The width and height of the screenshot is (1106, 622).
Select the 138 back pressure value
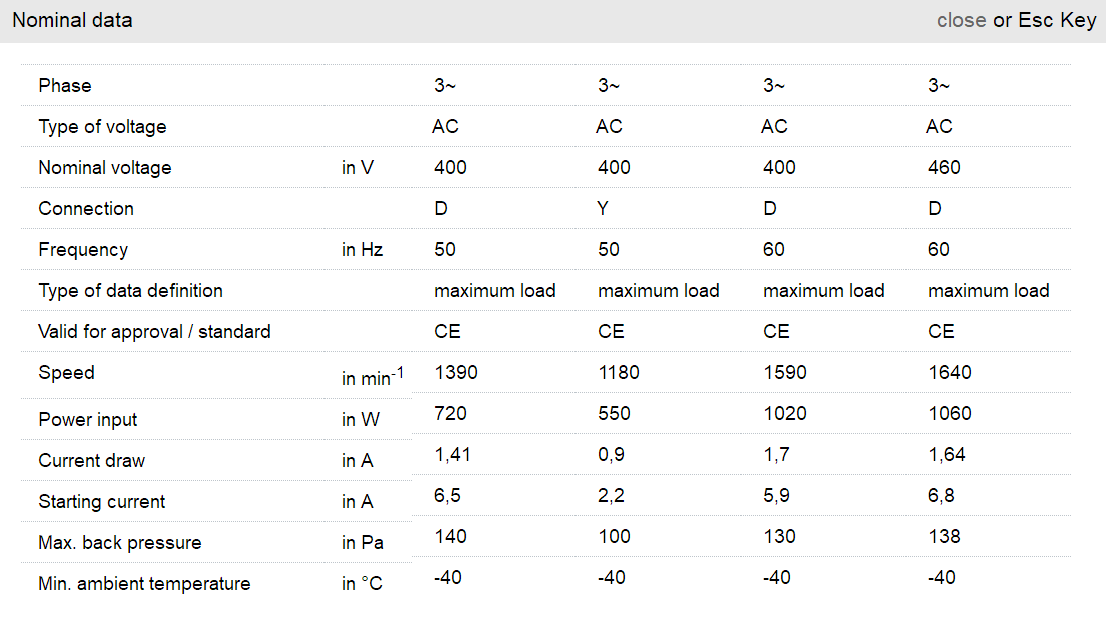coord(944,537)
